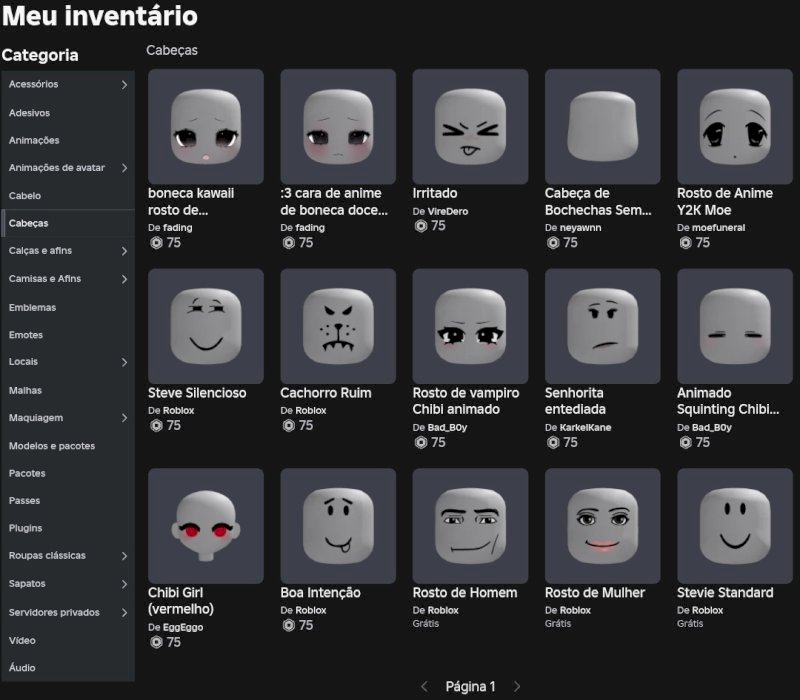The image size is (800, 700).
Task: Open the Adesivos category
Action: (x=68, y=113)
